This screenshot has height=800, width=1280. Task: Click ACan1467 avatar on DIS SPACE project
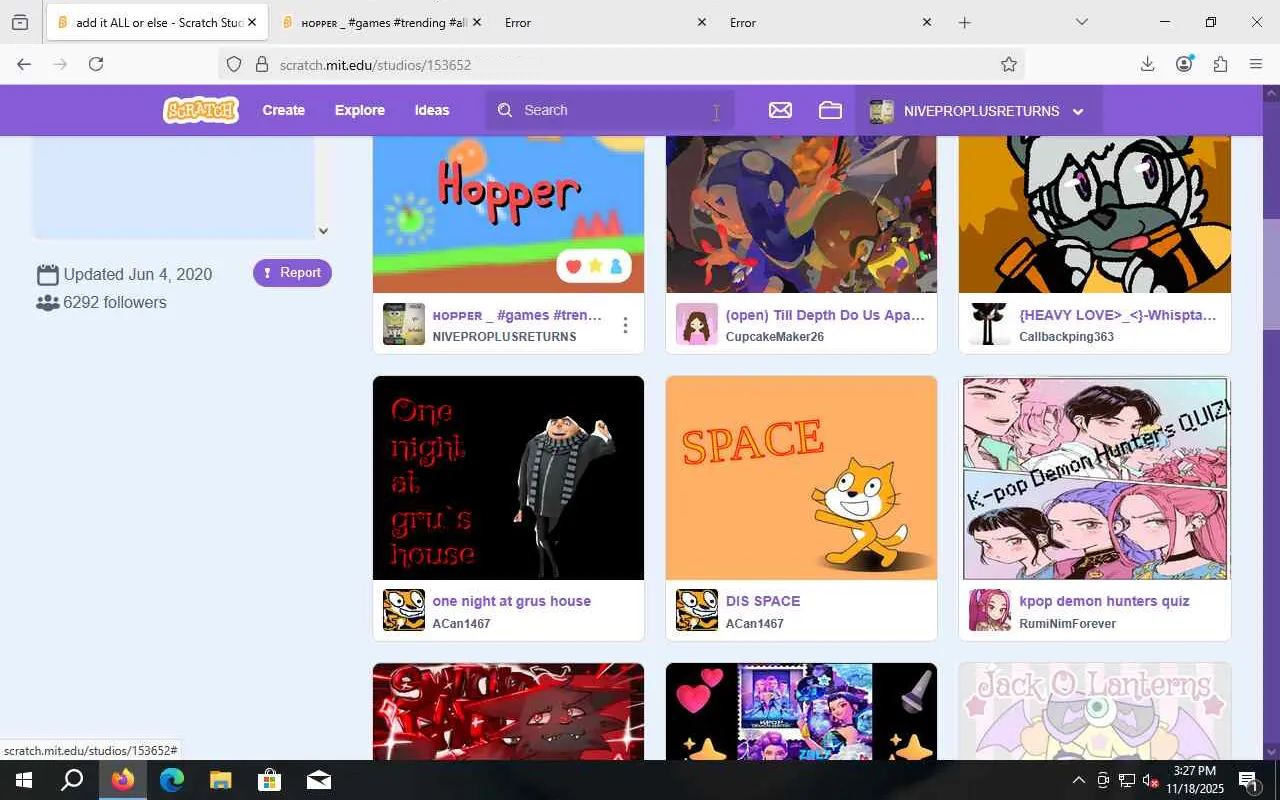pyautogui.click(x=697, y=610)
